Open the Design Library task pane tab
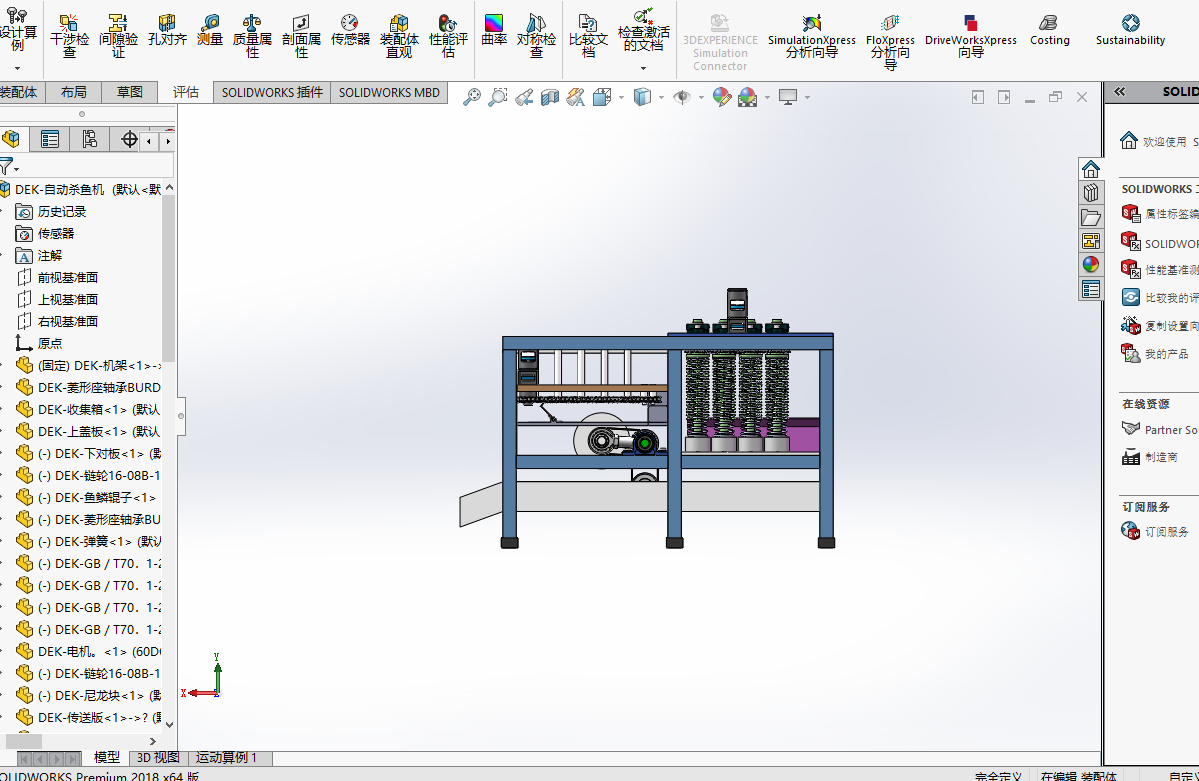The image size is (1199, 781). 1091,193
